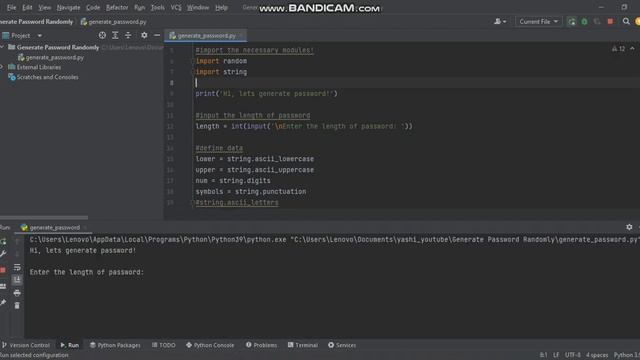The width and height of the screenshot is (640, 360).
Task: Open Run panel settings gear
Action: (x=629, y=227)
